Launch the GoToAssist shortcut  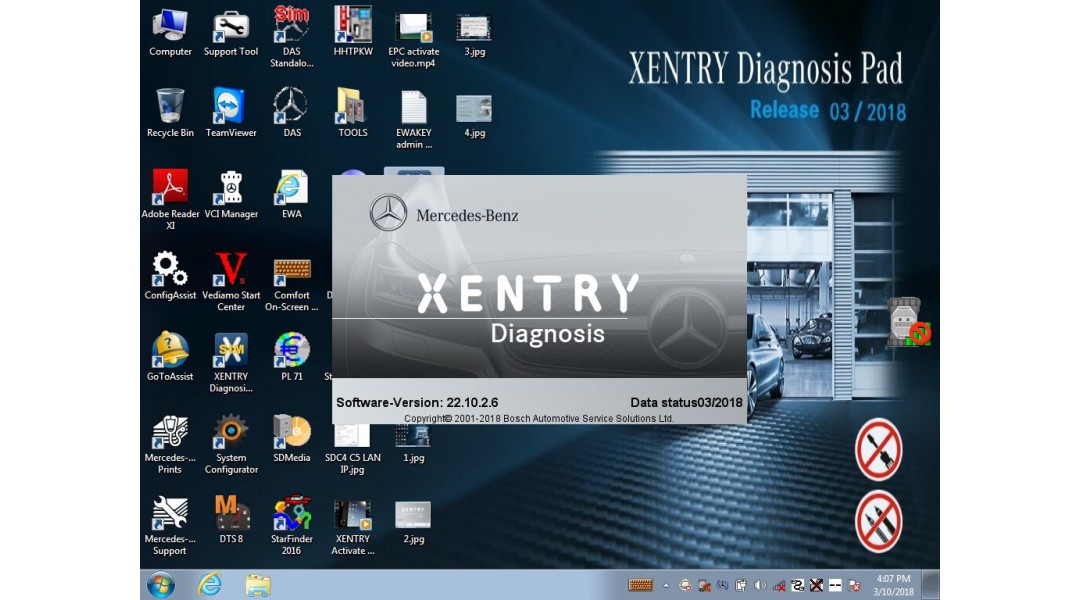tap(170, 358)
